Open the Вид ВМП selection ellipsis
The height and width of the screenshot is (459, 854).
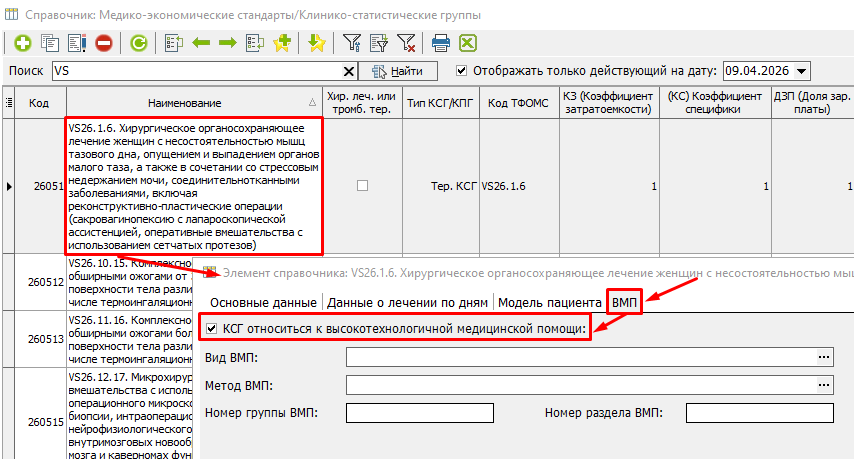(x=824, y=357)
